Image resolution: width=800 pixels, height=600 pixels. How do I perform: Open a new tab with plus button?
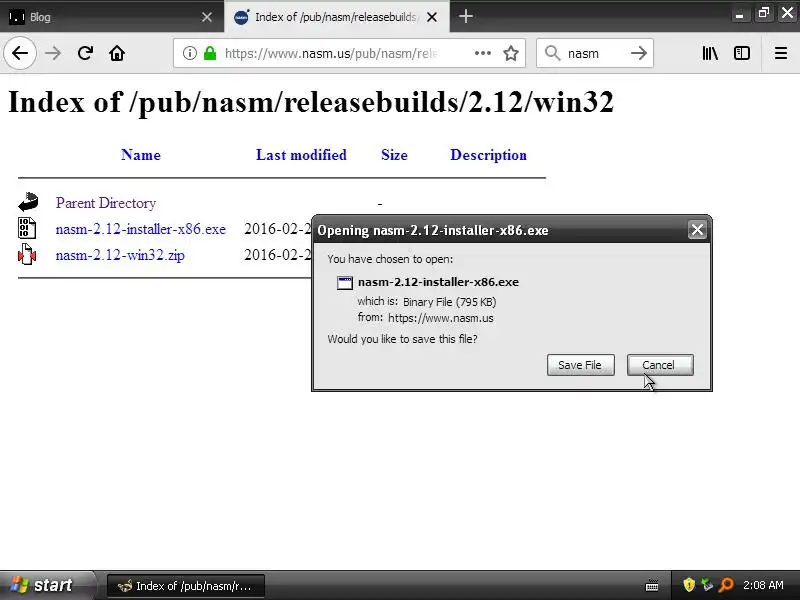pos(465,17)
